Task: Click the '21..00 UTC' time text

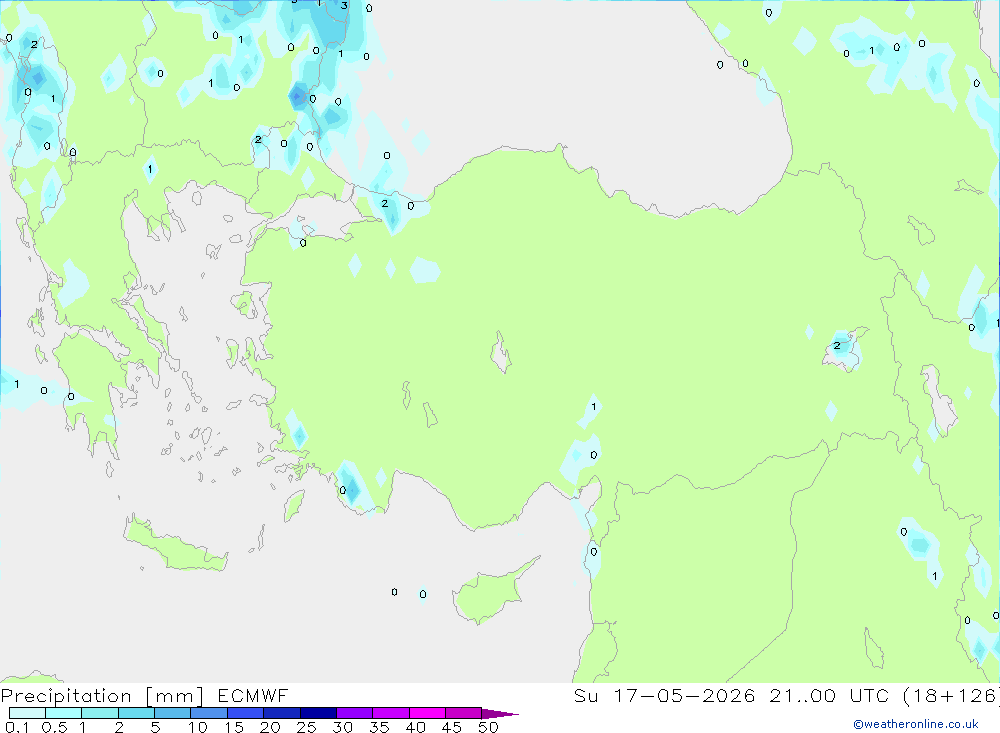Action: (829, 695)
